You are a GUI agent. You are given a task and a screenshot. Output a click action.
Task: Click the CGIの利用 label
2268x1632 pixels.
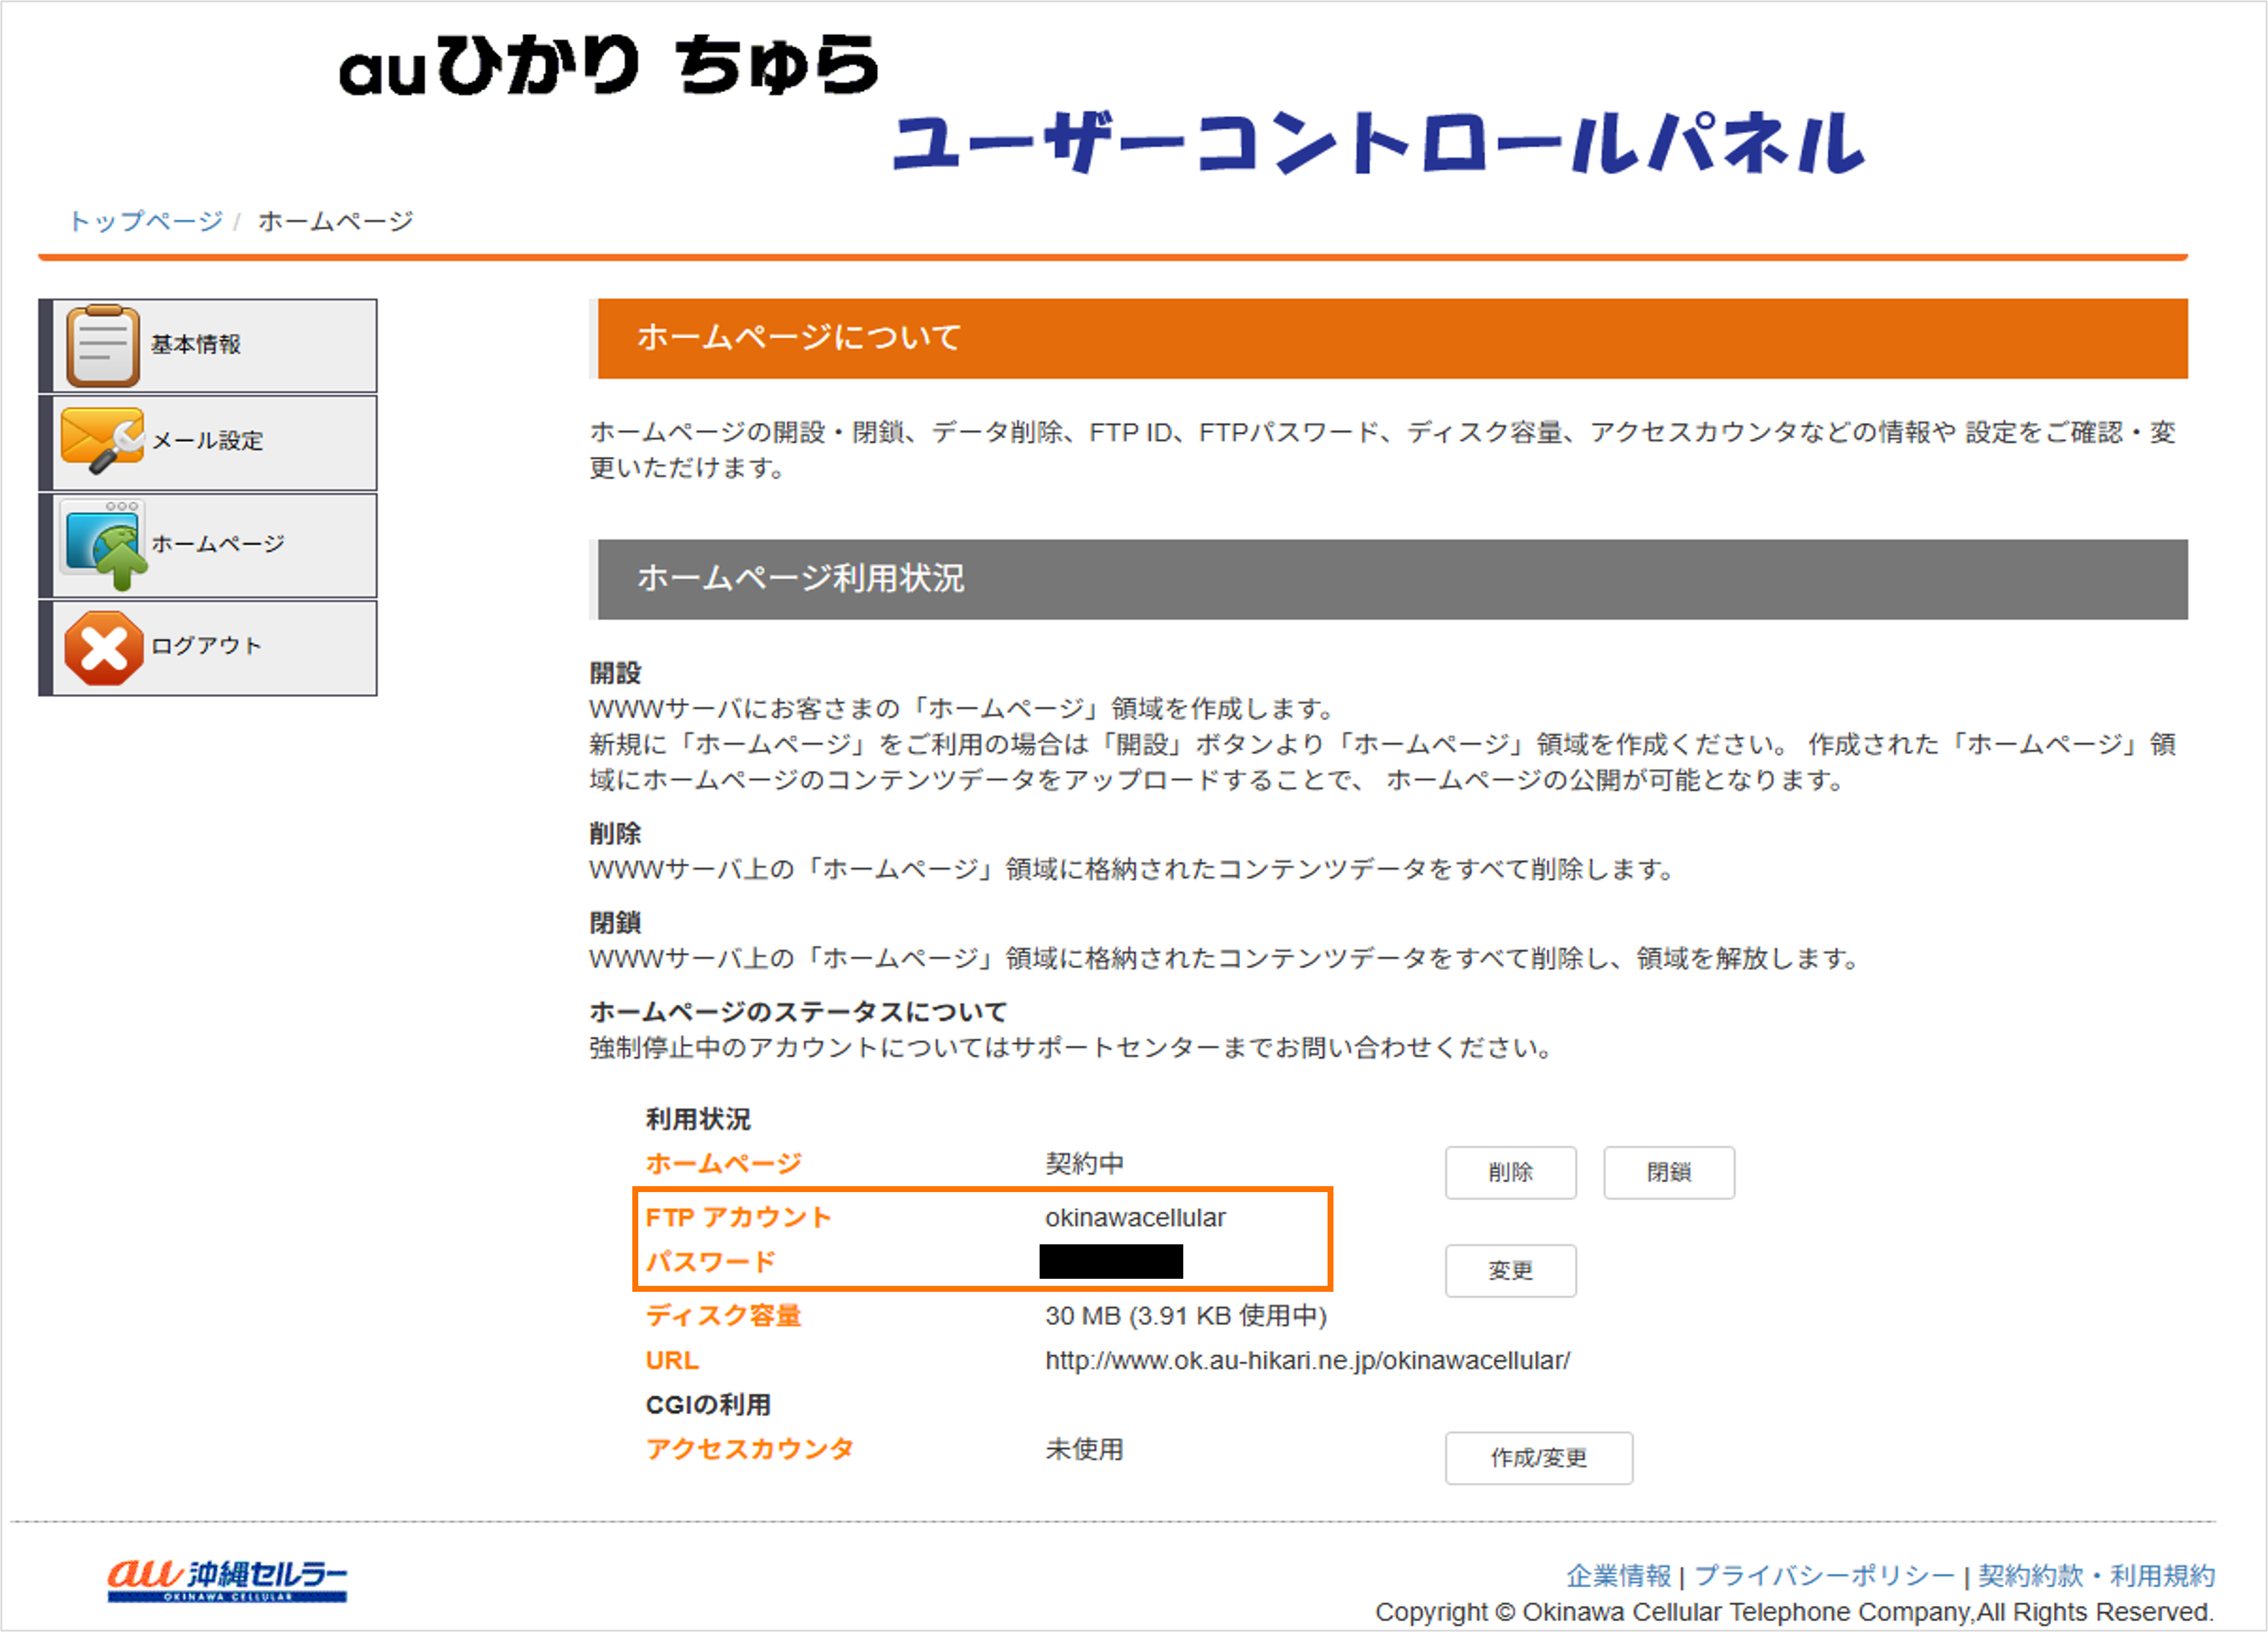[708, 1405]
